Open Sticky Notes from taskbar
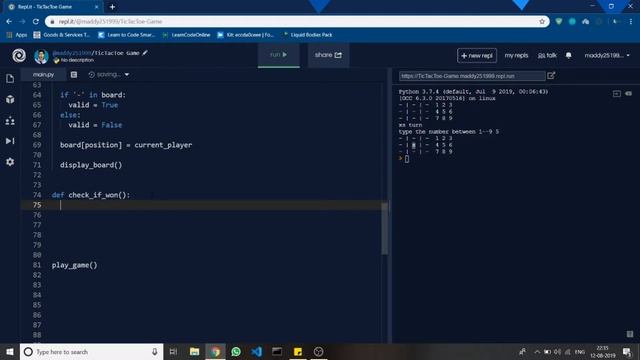Screen dimensions: 640x360 tap(298, 351)
